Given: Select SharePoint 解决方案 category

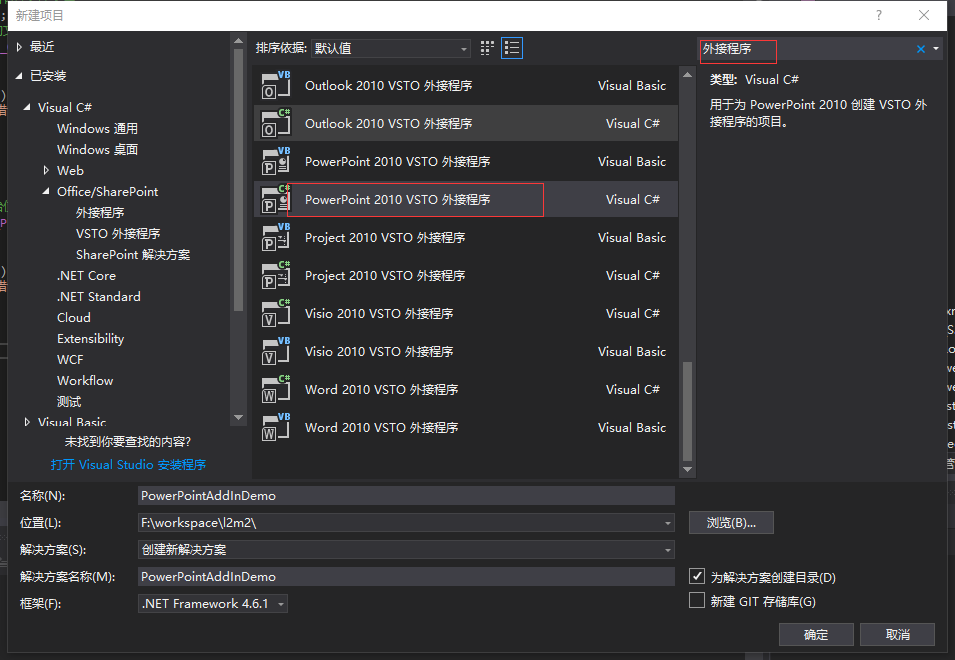Looking at the screenshot, I should (x=133, y=255).
